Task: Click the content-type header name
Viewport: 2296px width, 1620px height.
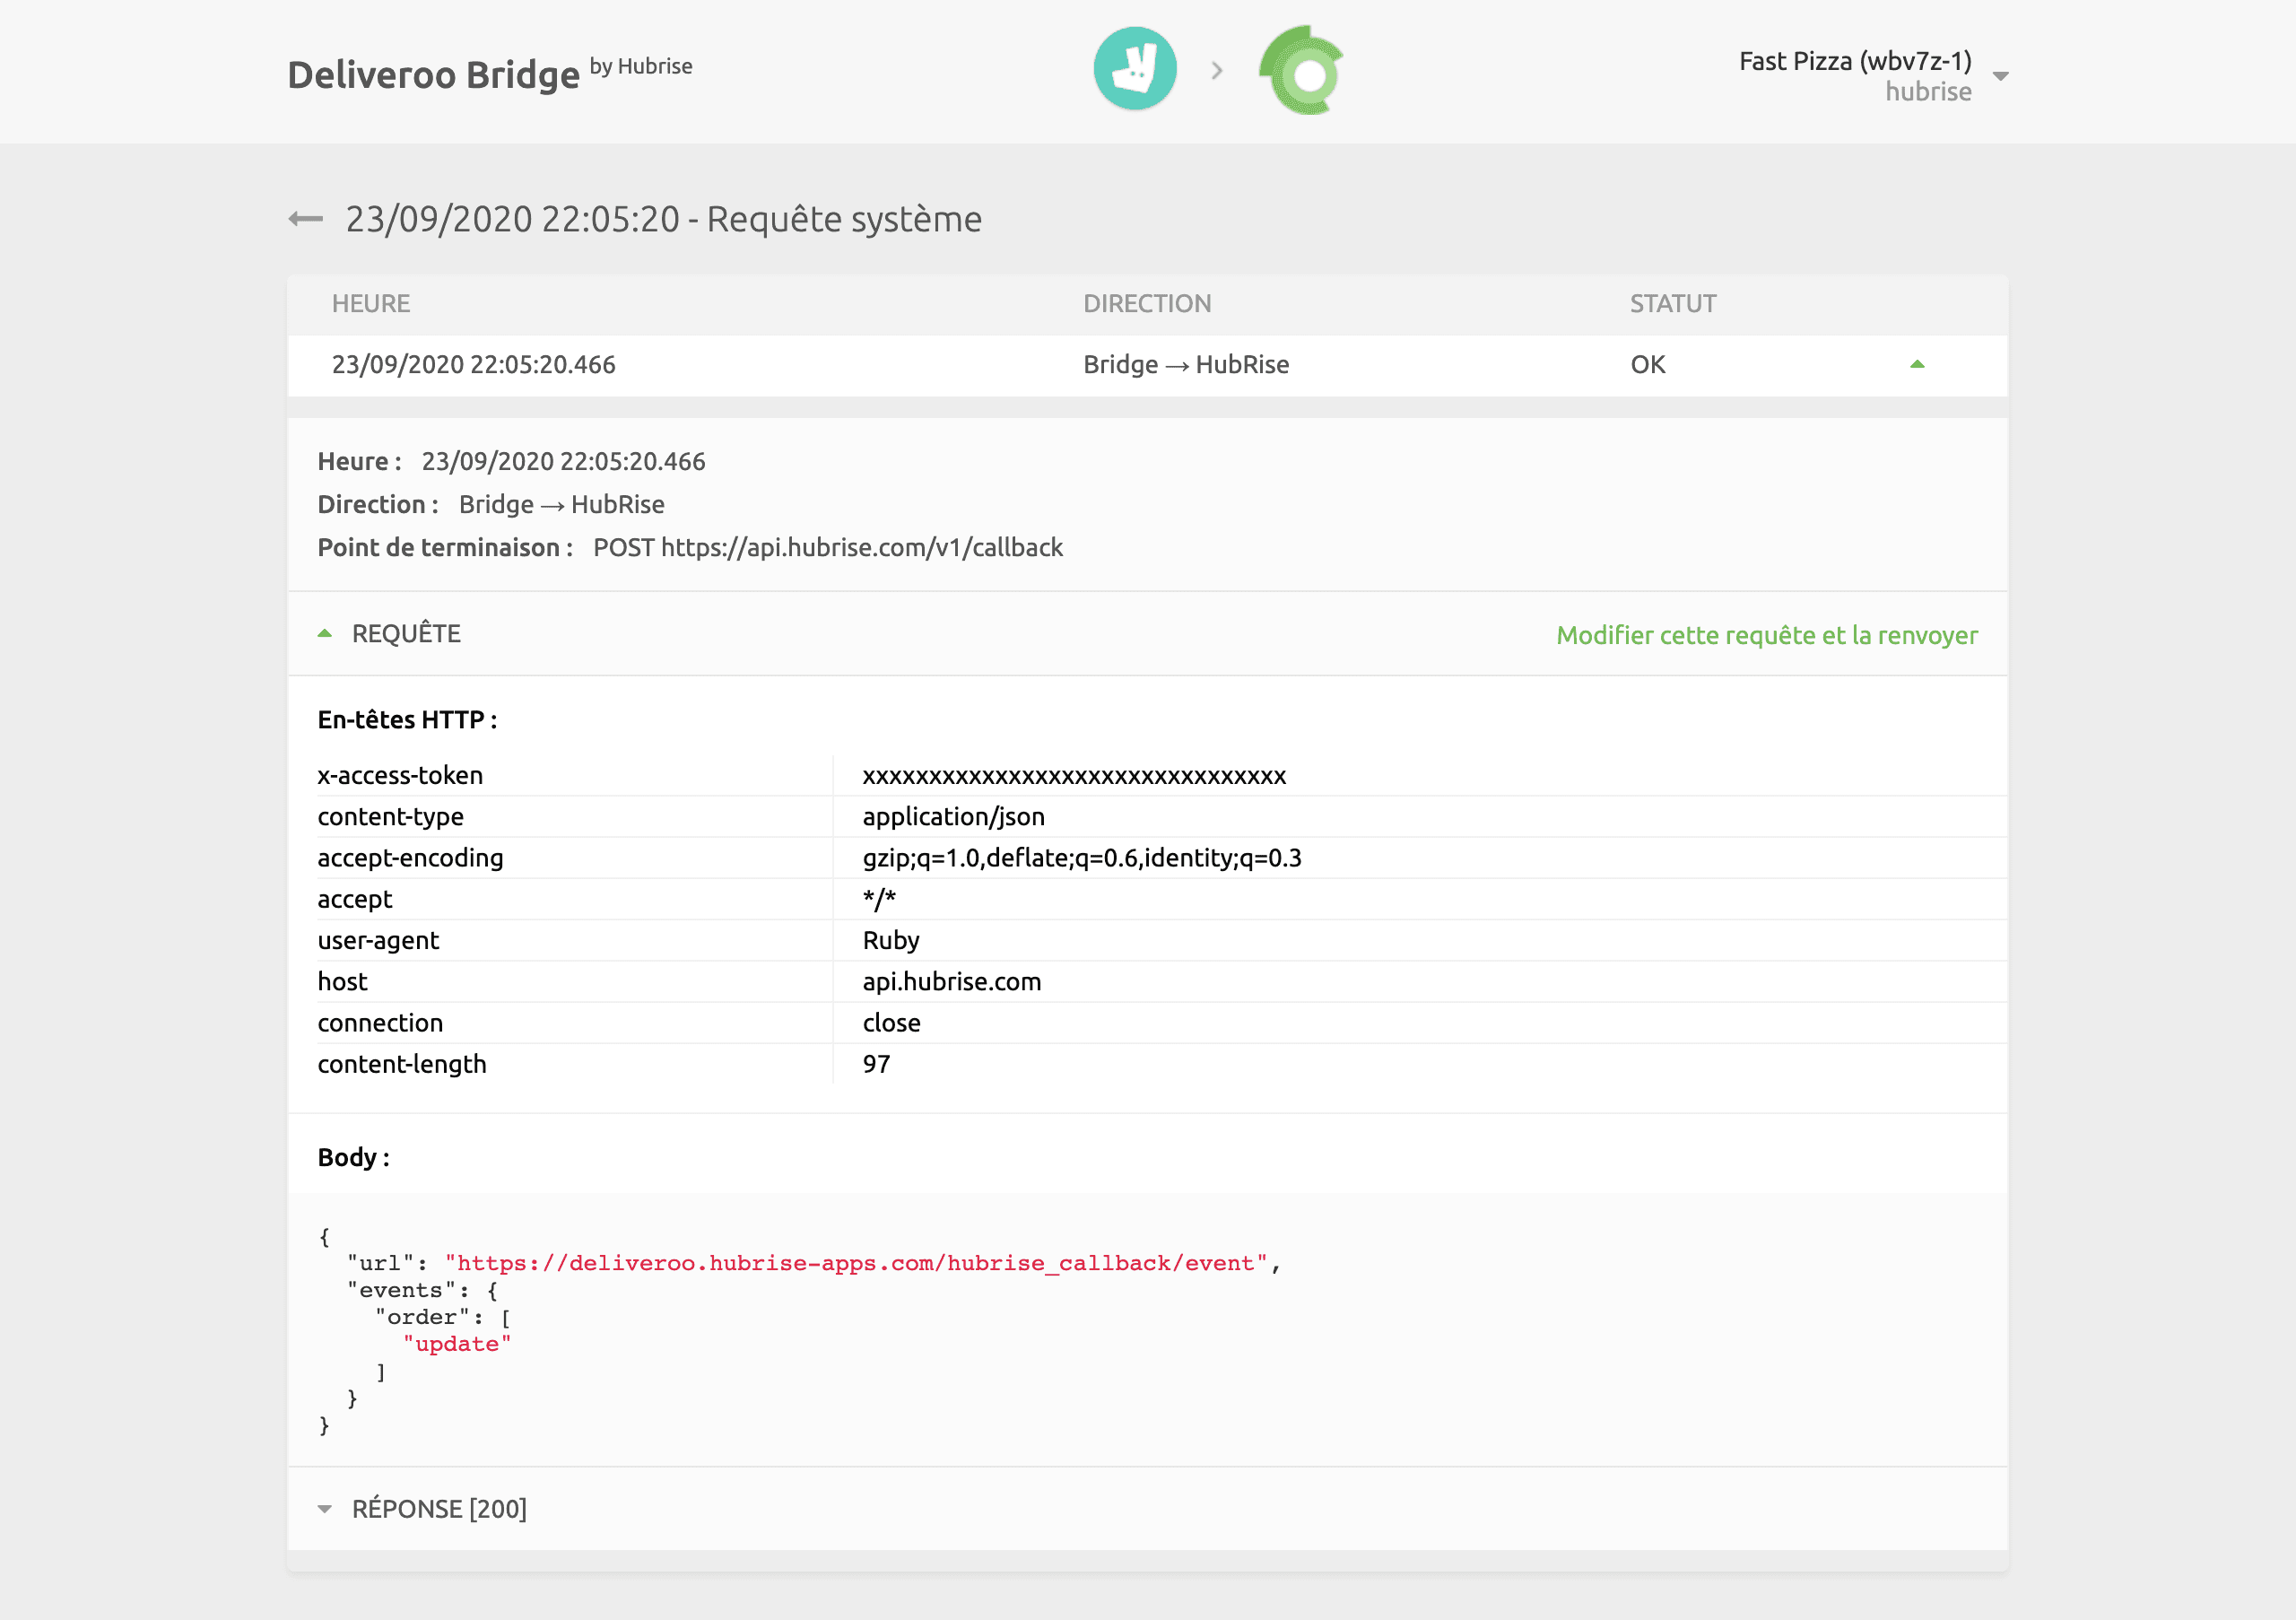Action: coord(390,817)
